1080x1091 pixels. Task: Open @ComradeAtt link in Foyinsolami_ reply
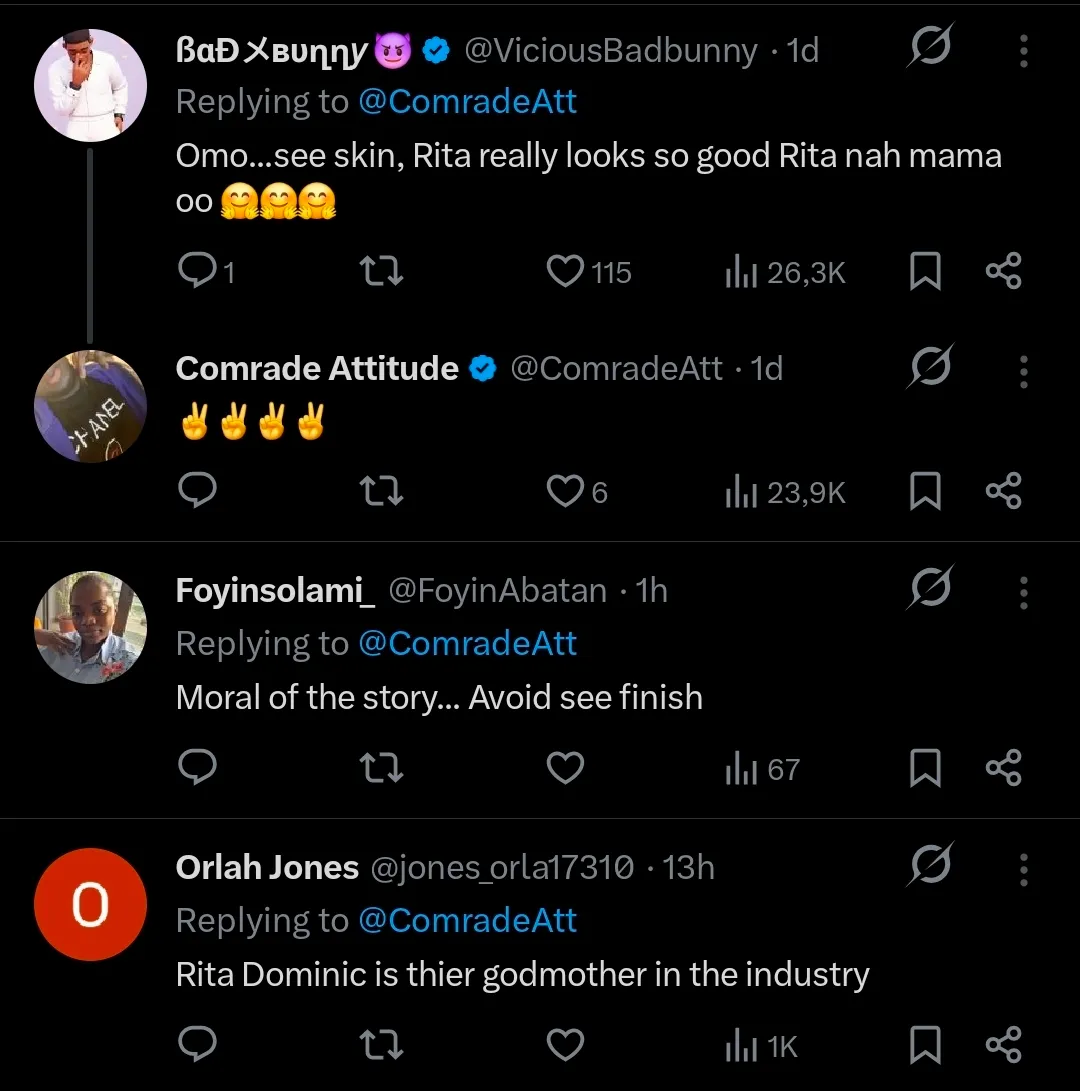pyautogui.click(x=467, y=644)
